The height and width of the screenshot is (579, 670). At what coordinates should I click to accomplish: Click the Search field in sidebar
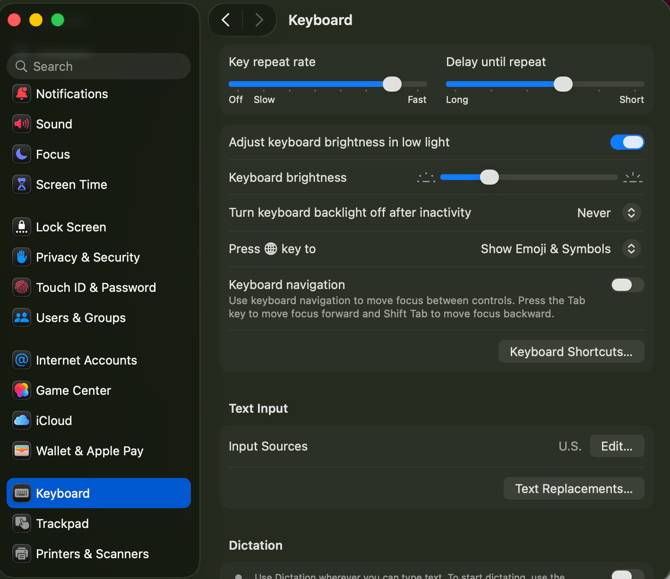coord(99,66)
